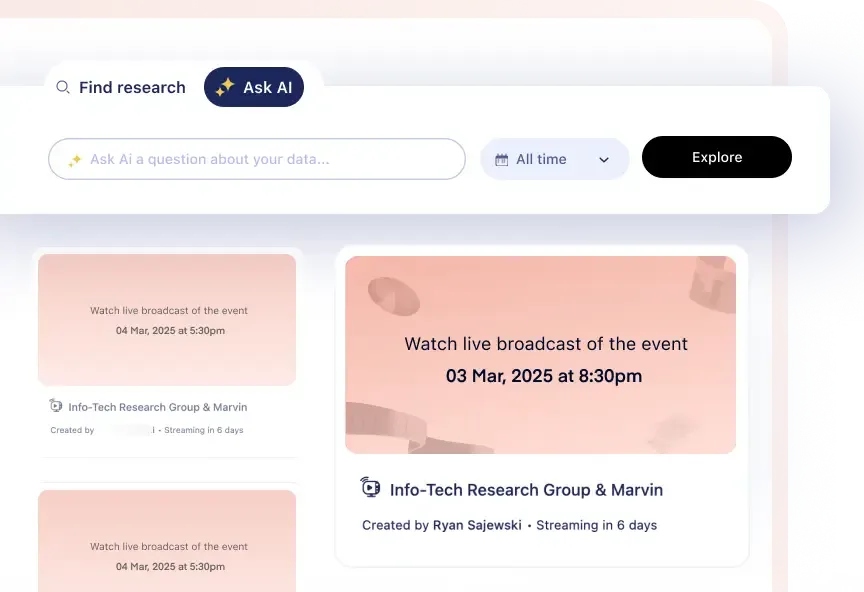The image size is (864, 592).
Task: Click Streaming in 6 days label
Action: click(597, 525)
